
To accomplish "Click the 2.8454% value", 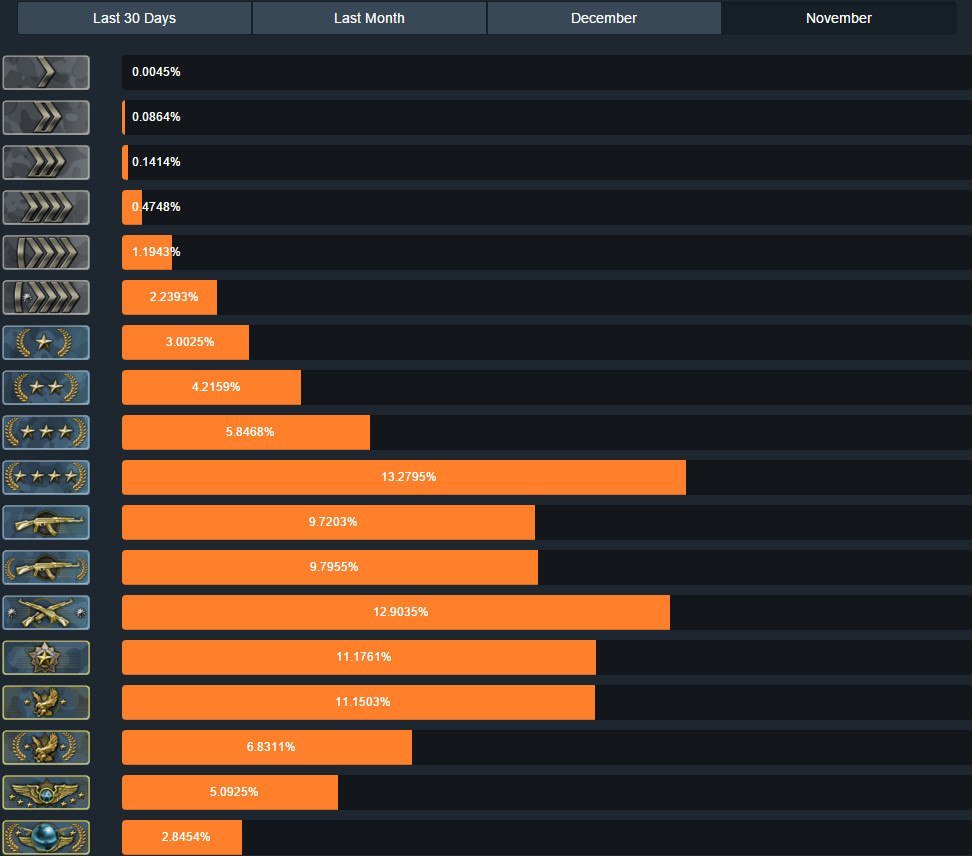I will [x=186, y=837].
